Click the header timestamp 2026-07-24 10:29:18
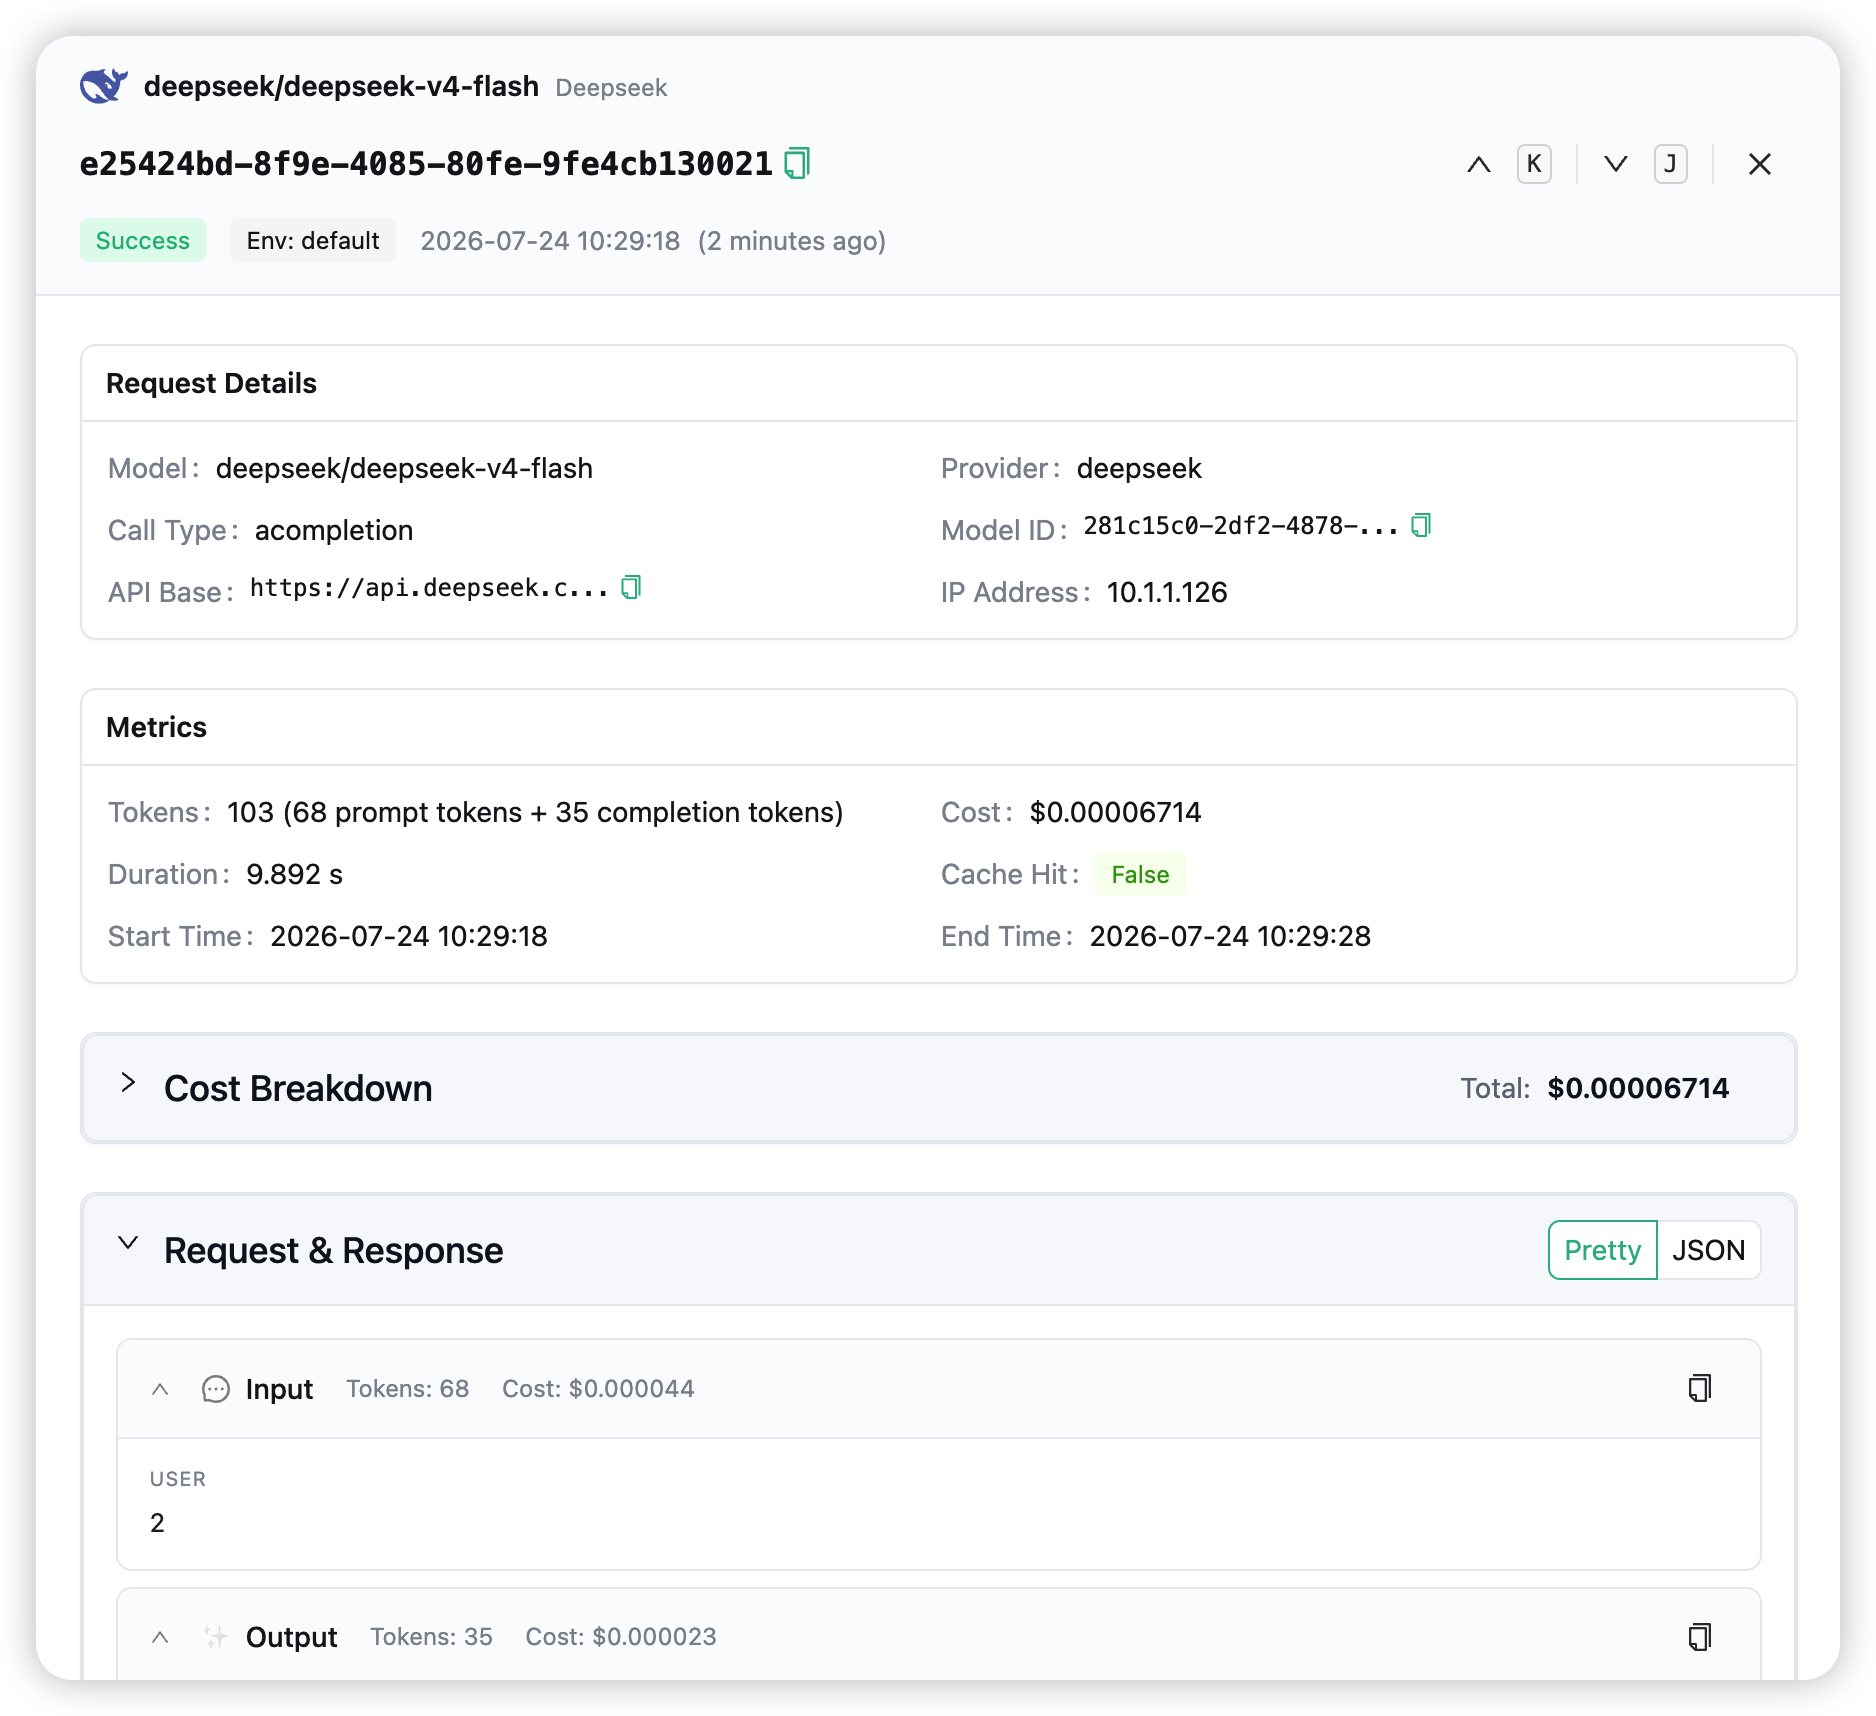Screen dimensions: 1876x1716 click(x=550, y=241)
